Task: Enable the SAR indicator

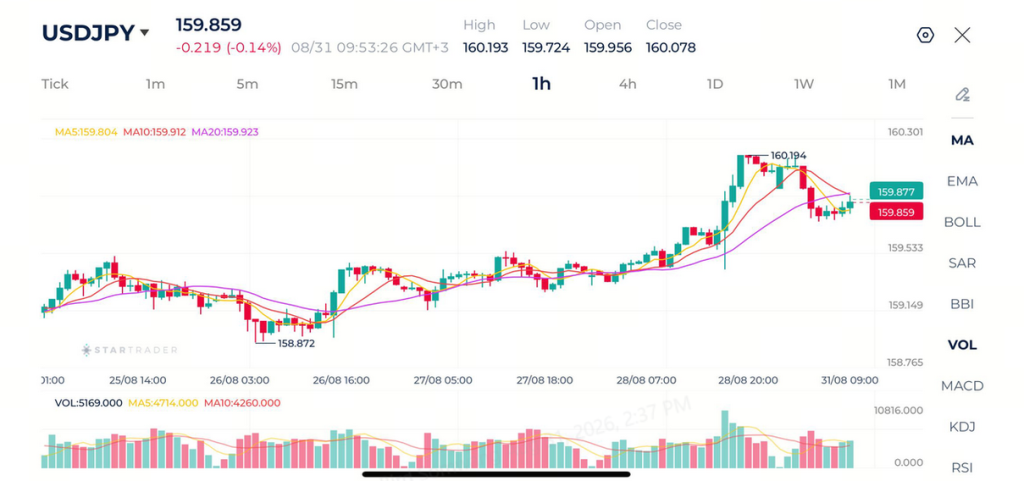Action: 962,263
